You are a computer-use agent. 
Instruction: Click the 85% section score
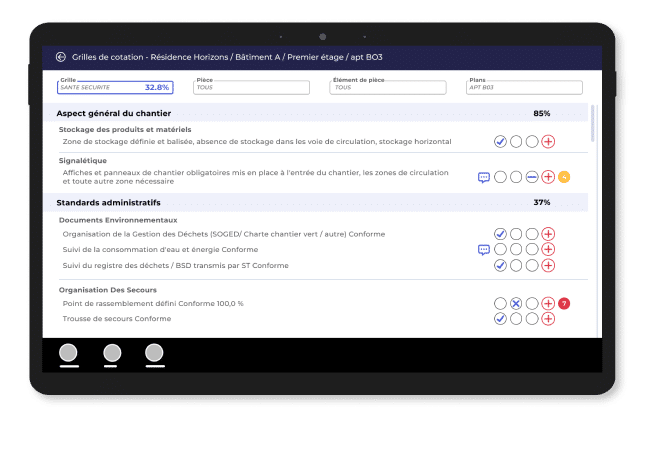tap(541, 113)
